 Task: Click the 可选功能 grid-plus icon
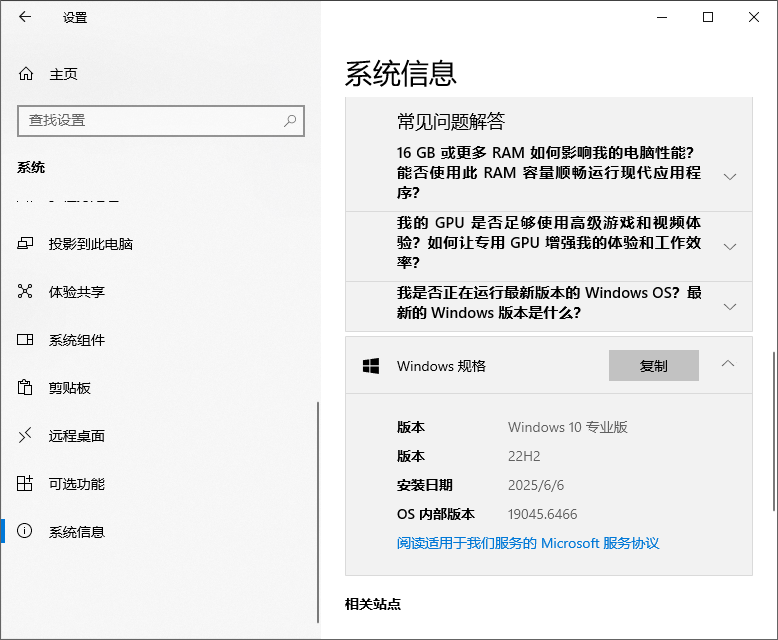click(x=25, y=483)
